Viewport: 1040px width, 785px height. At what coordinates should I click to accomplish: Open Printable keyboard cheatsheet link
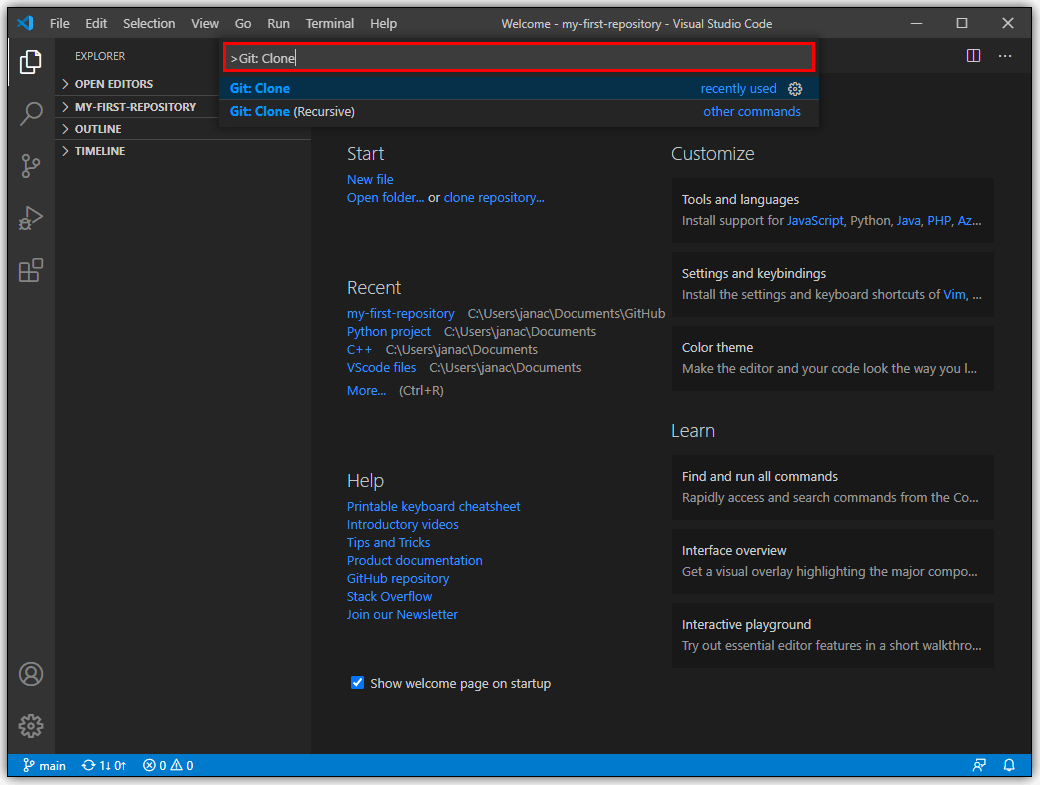pos(434,507)
